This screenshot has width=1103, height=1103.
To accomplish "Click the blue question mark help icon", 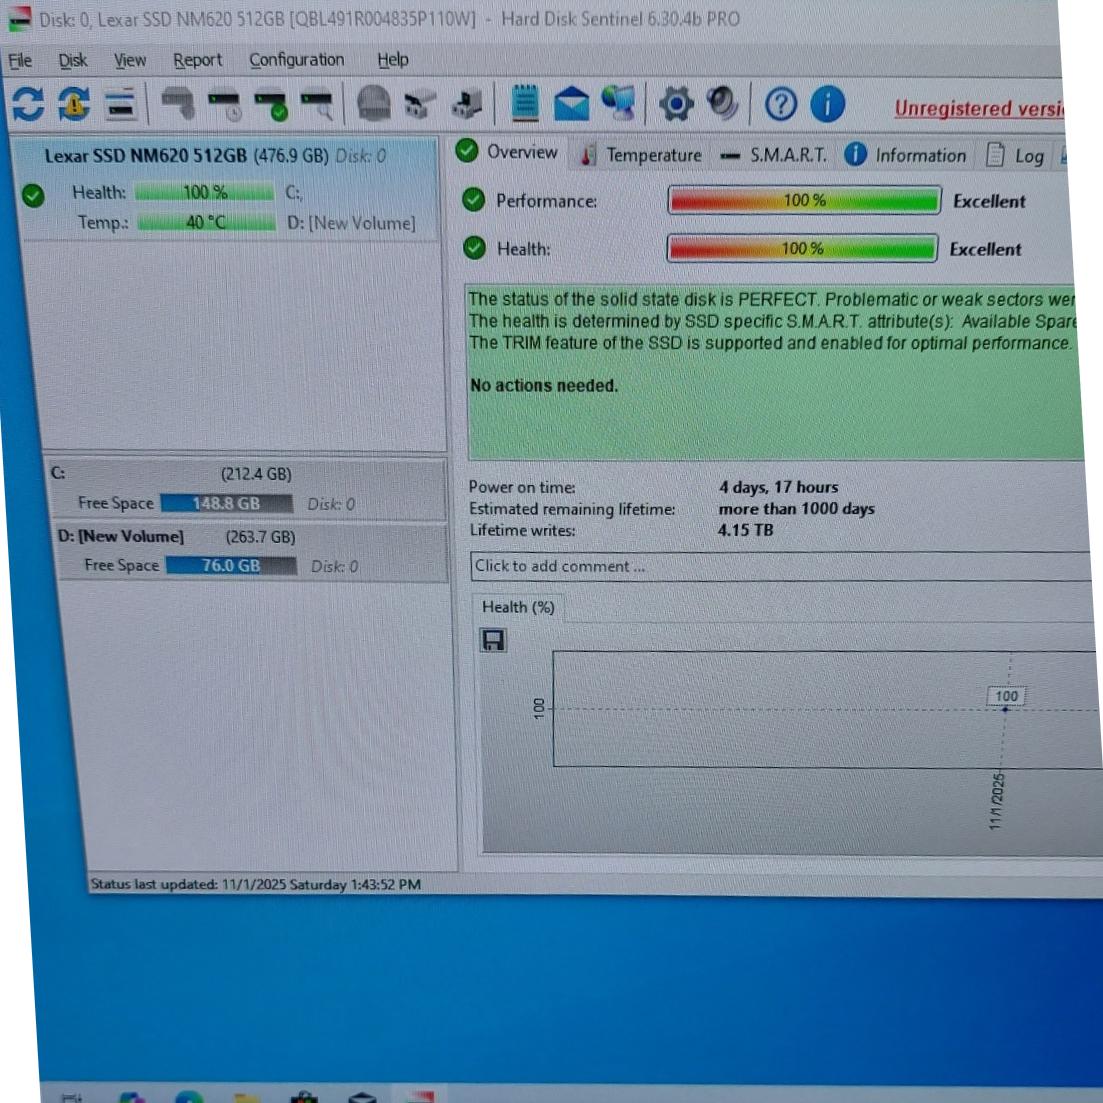I will 781,104.
